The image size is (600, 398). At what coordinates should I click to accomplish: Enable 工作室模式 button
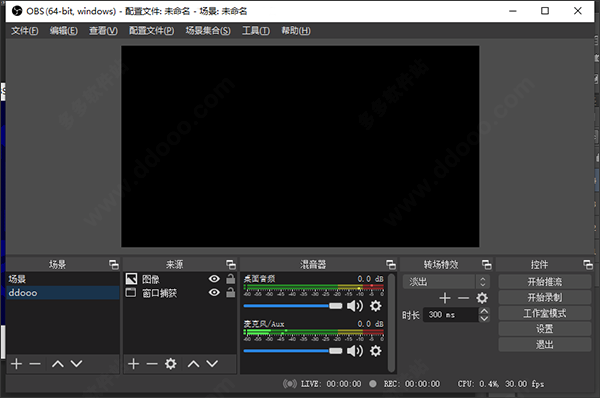coord(545,313)
